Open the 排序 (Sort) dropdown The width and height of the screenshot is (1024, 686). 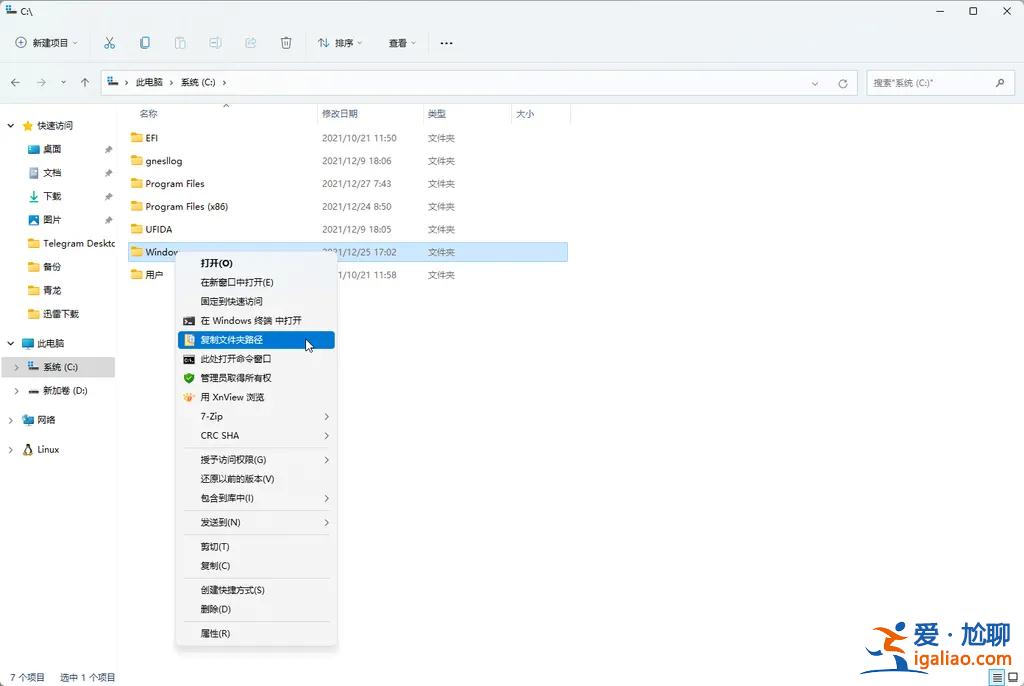[x=341, y=43]
